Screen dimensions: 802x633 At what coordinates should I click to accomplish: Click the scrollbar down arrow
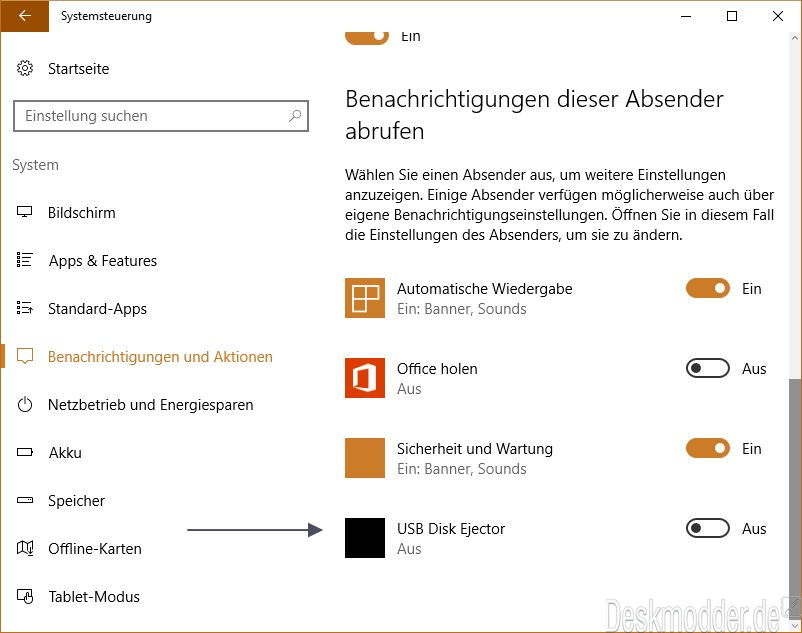click(x=794, y=625)
